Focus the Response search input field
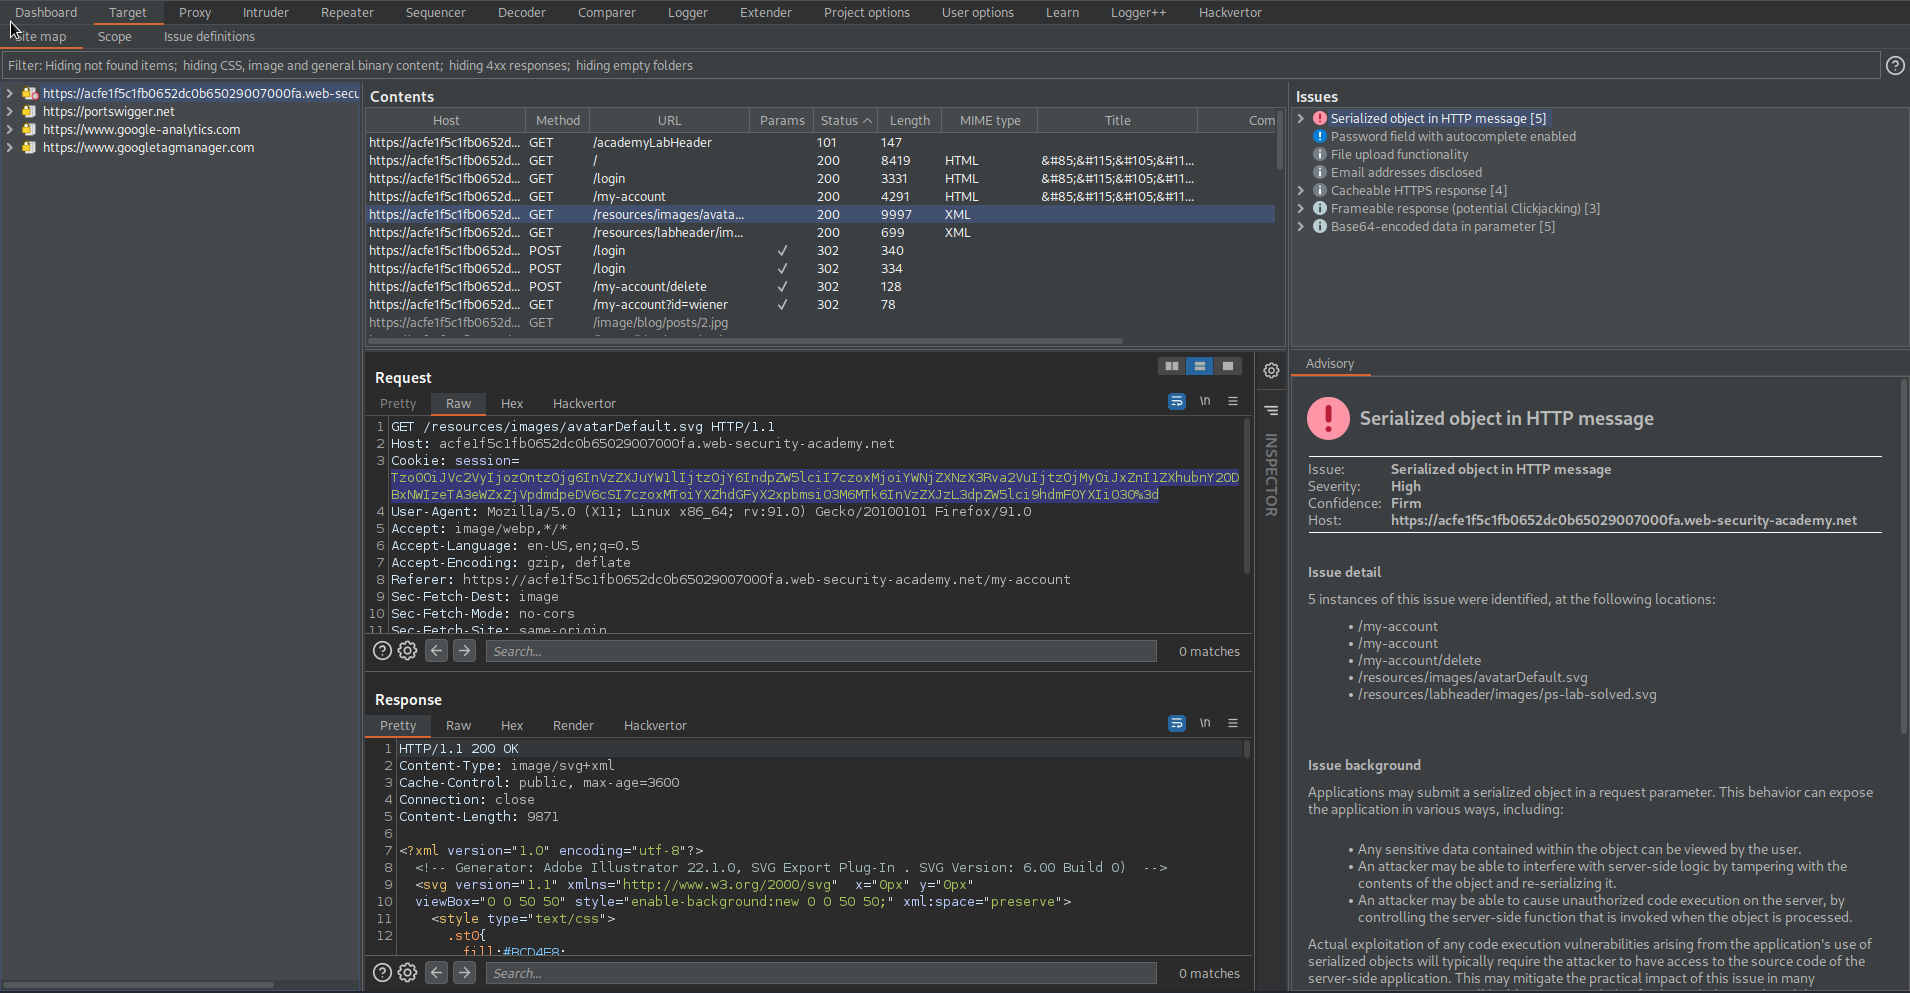Viewport: 1910px width, 993px height. [x=821, y=973]
